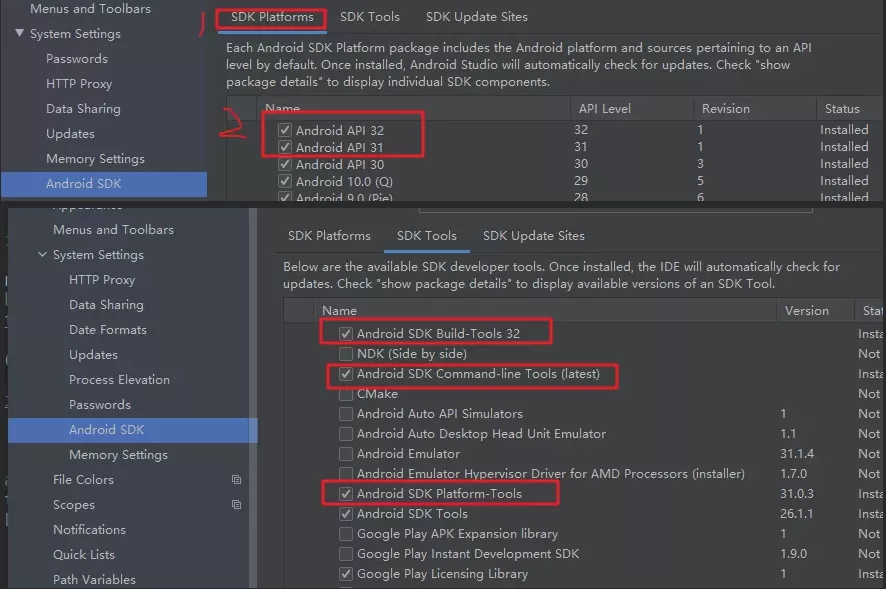The width and height of the screenshot is (886, 589).
Task: Open Updates in the lower window sidebar
Action: pos(93,355)
